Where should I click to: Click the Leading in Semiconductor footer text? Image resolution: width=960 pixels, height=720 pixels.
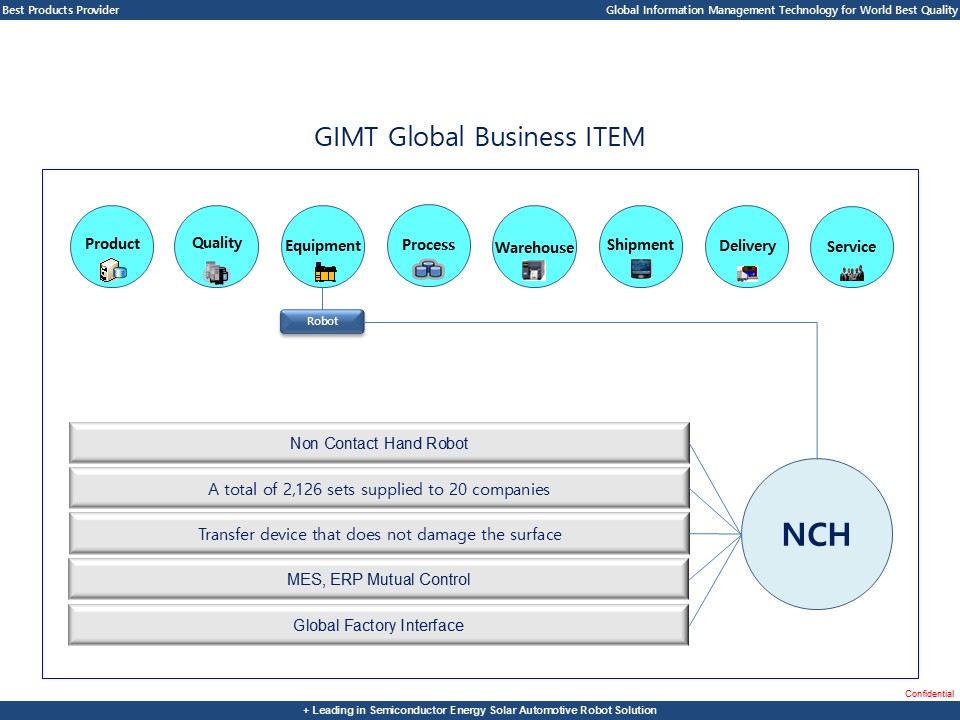(480, 710)
